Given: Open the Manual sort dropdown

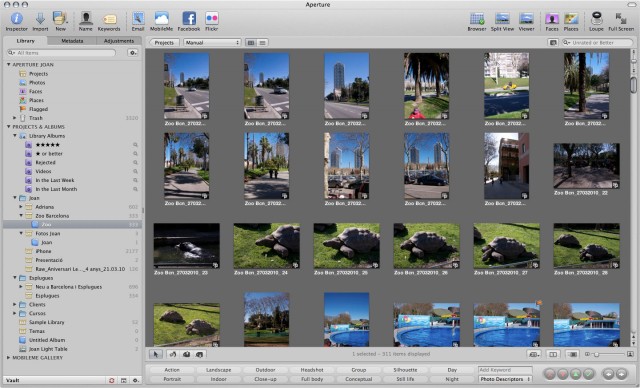Looking at the screenshot, I should click(x=212, y=42).
